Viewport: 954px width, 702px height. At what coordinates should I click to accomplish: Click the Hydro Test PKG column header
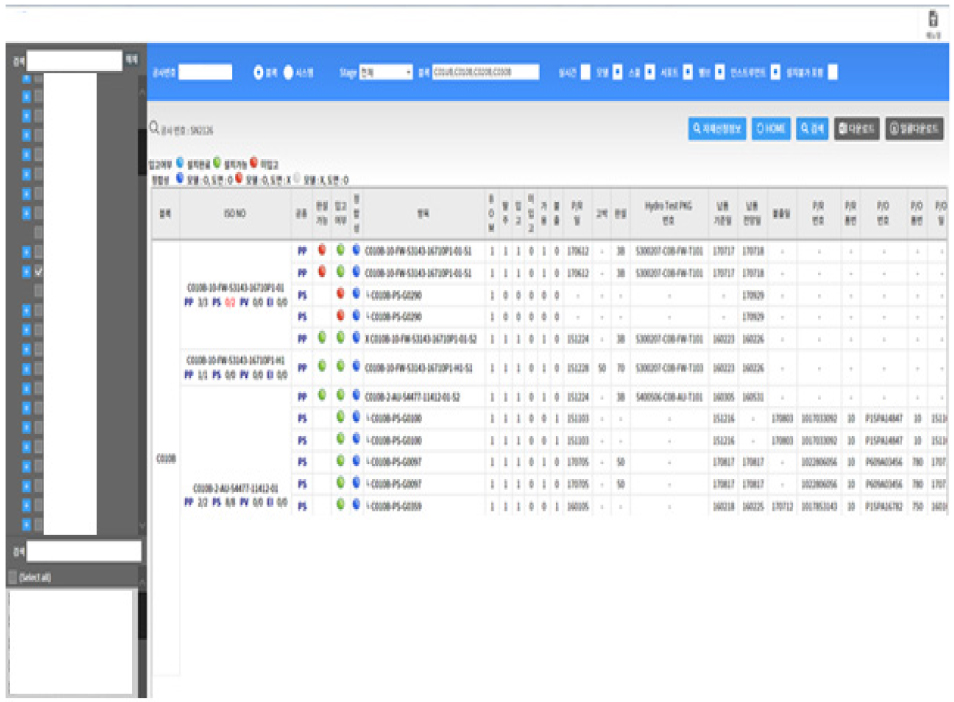668,214
